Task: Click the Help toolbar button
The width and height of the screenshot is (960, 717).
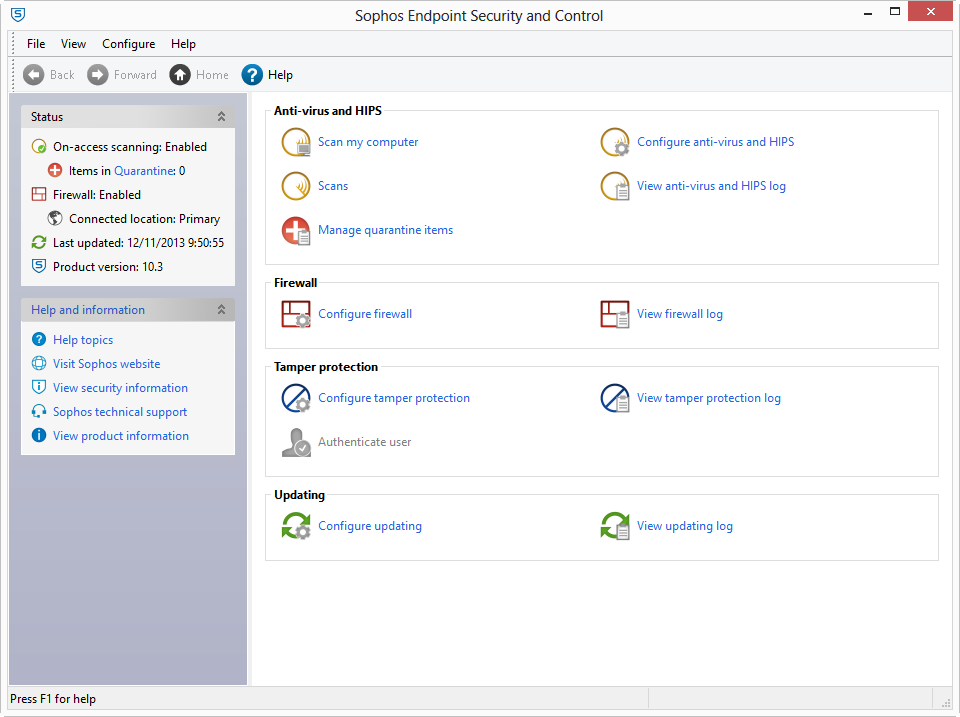Action: point(267,75)
